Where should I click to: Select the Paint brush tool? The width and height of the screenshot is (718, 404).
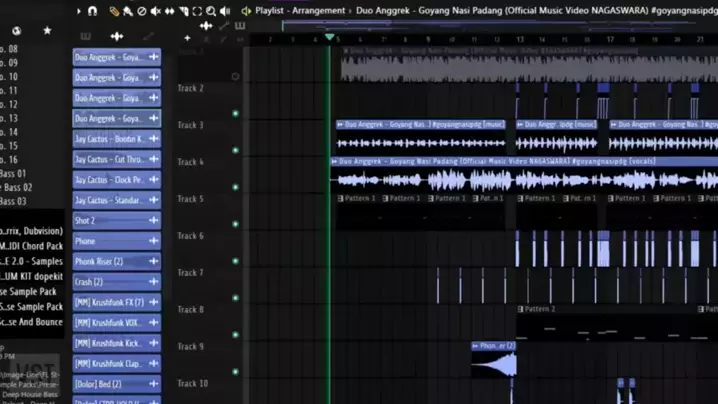click(128, 11)
